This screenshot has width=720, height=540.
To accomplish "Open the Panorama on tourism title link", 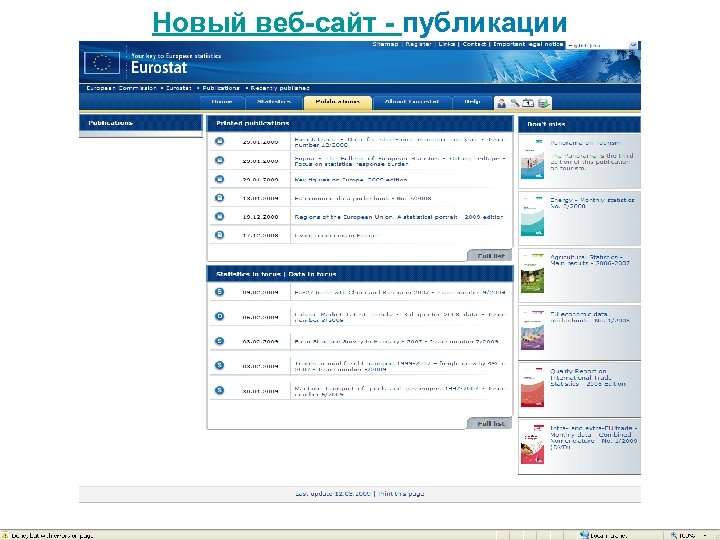I will 586,143.
